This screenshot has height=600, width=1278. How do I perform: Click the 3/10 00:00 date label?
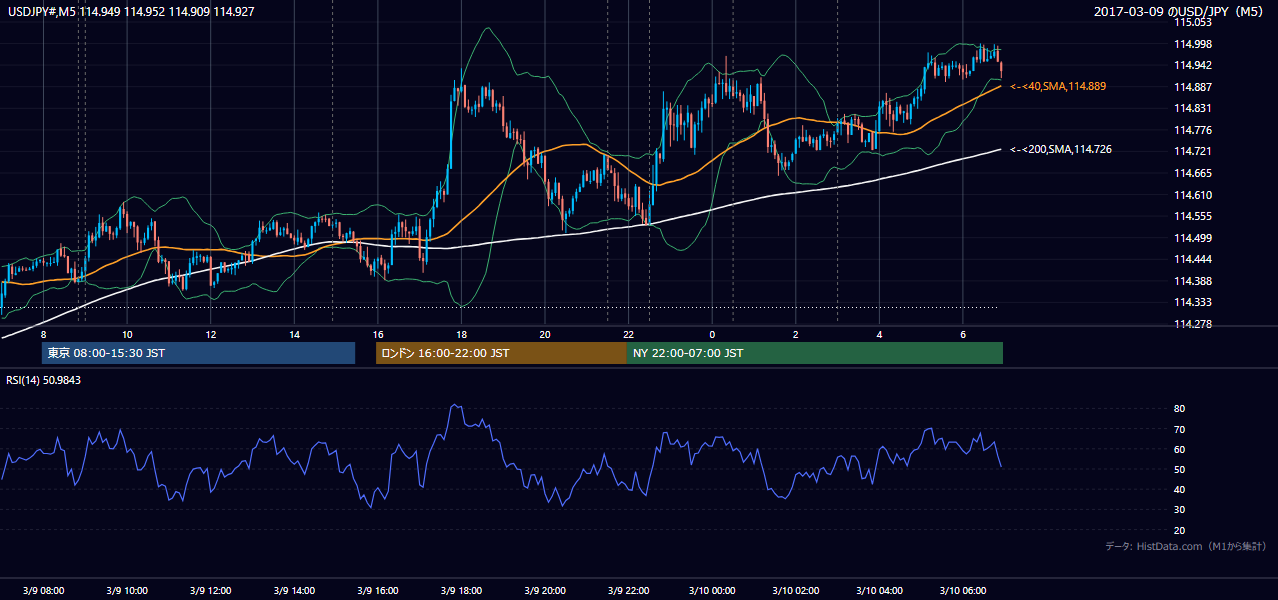(x=711, y=590)
